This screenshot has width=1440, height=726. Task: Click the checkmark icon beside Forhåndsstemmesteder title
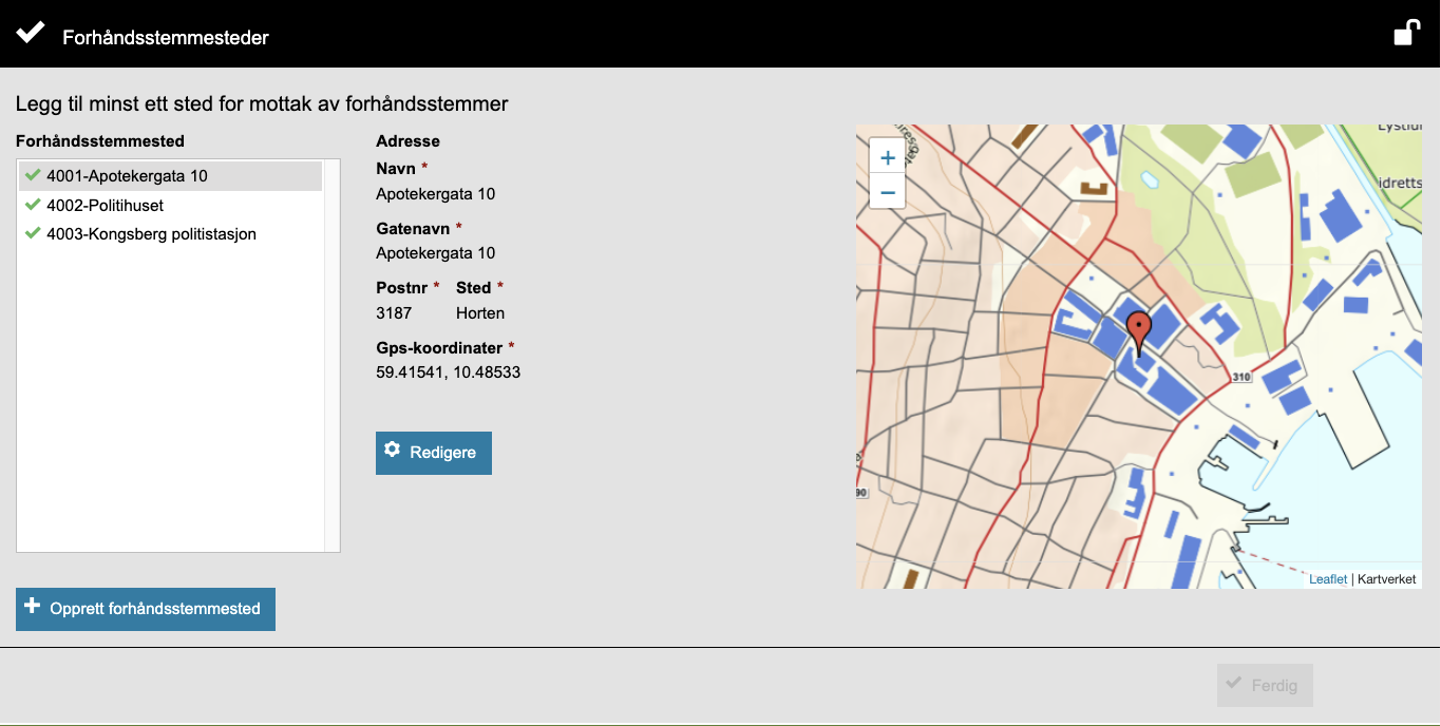coord(31,33)
